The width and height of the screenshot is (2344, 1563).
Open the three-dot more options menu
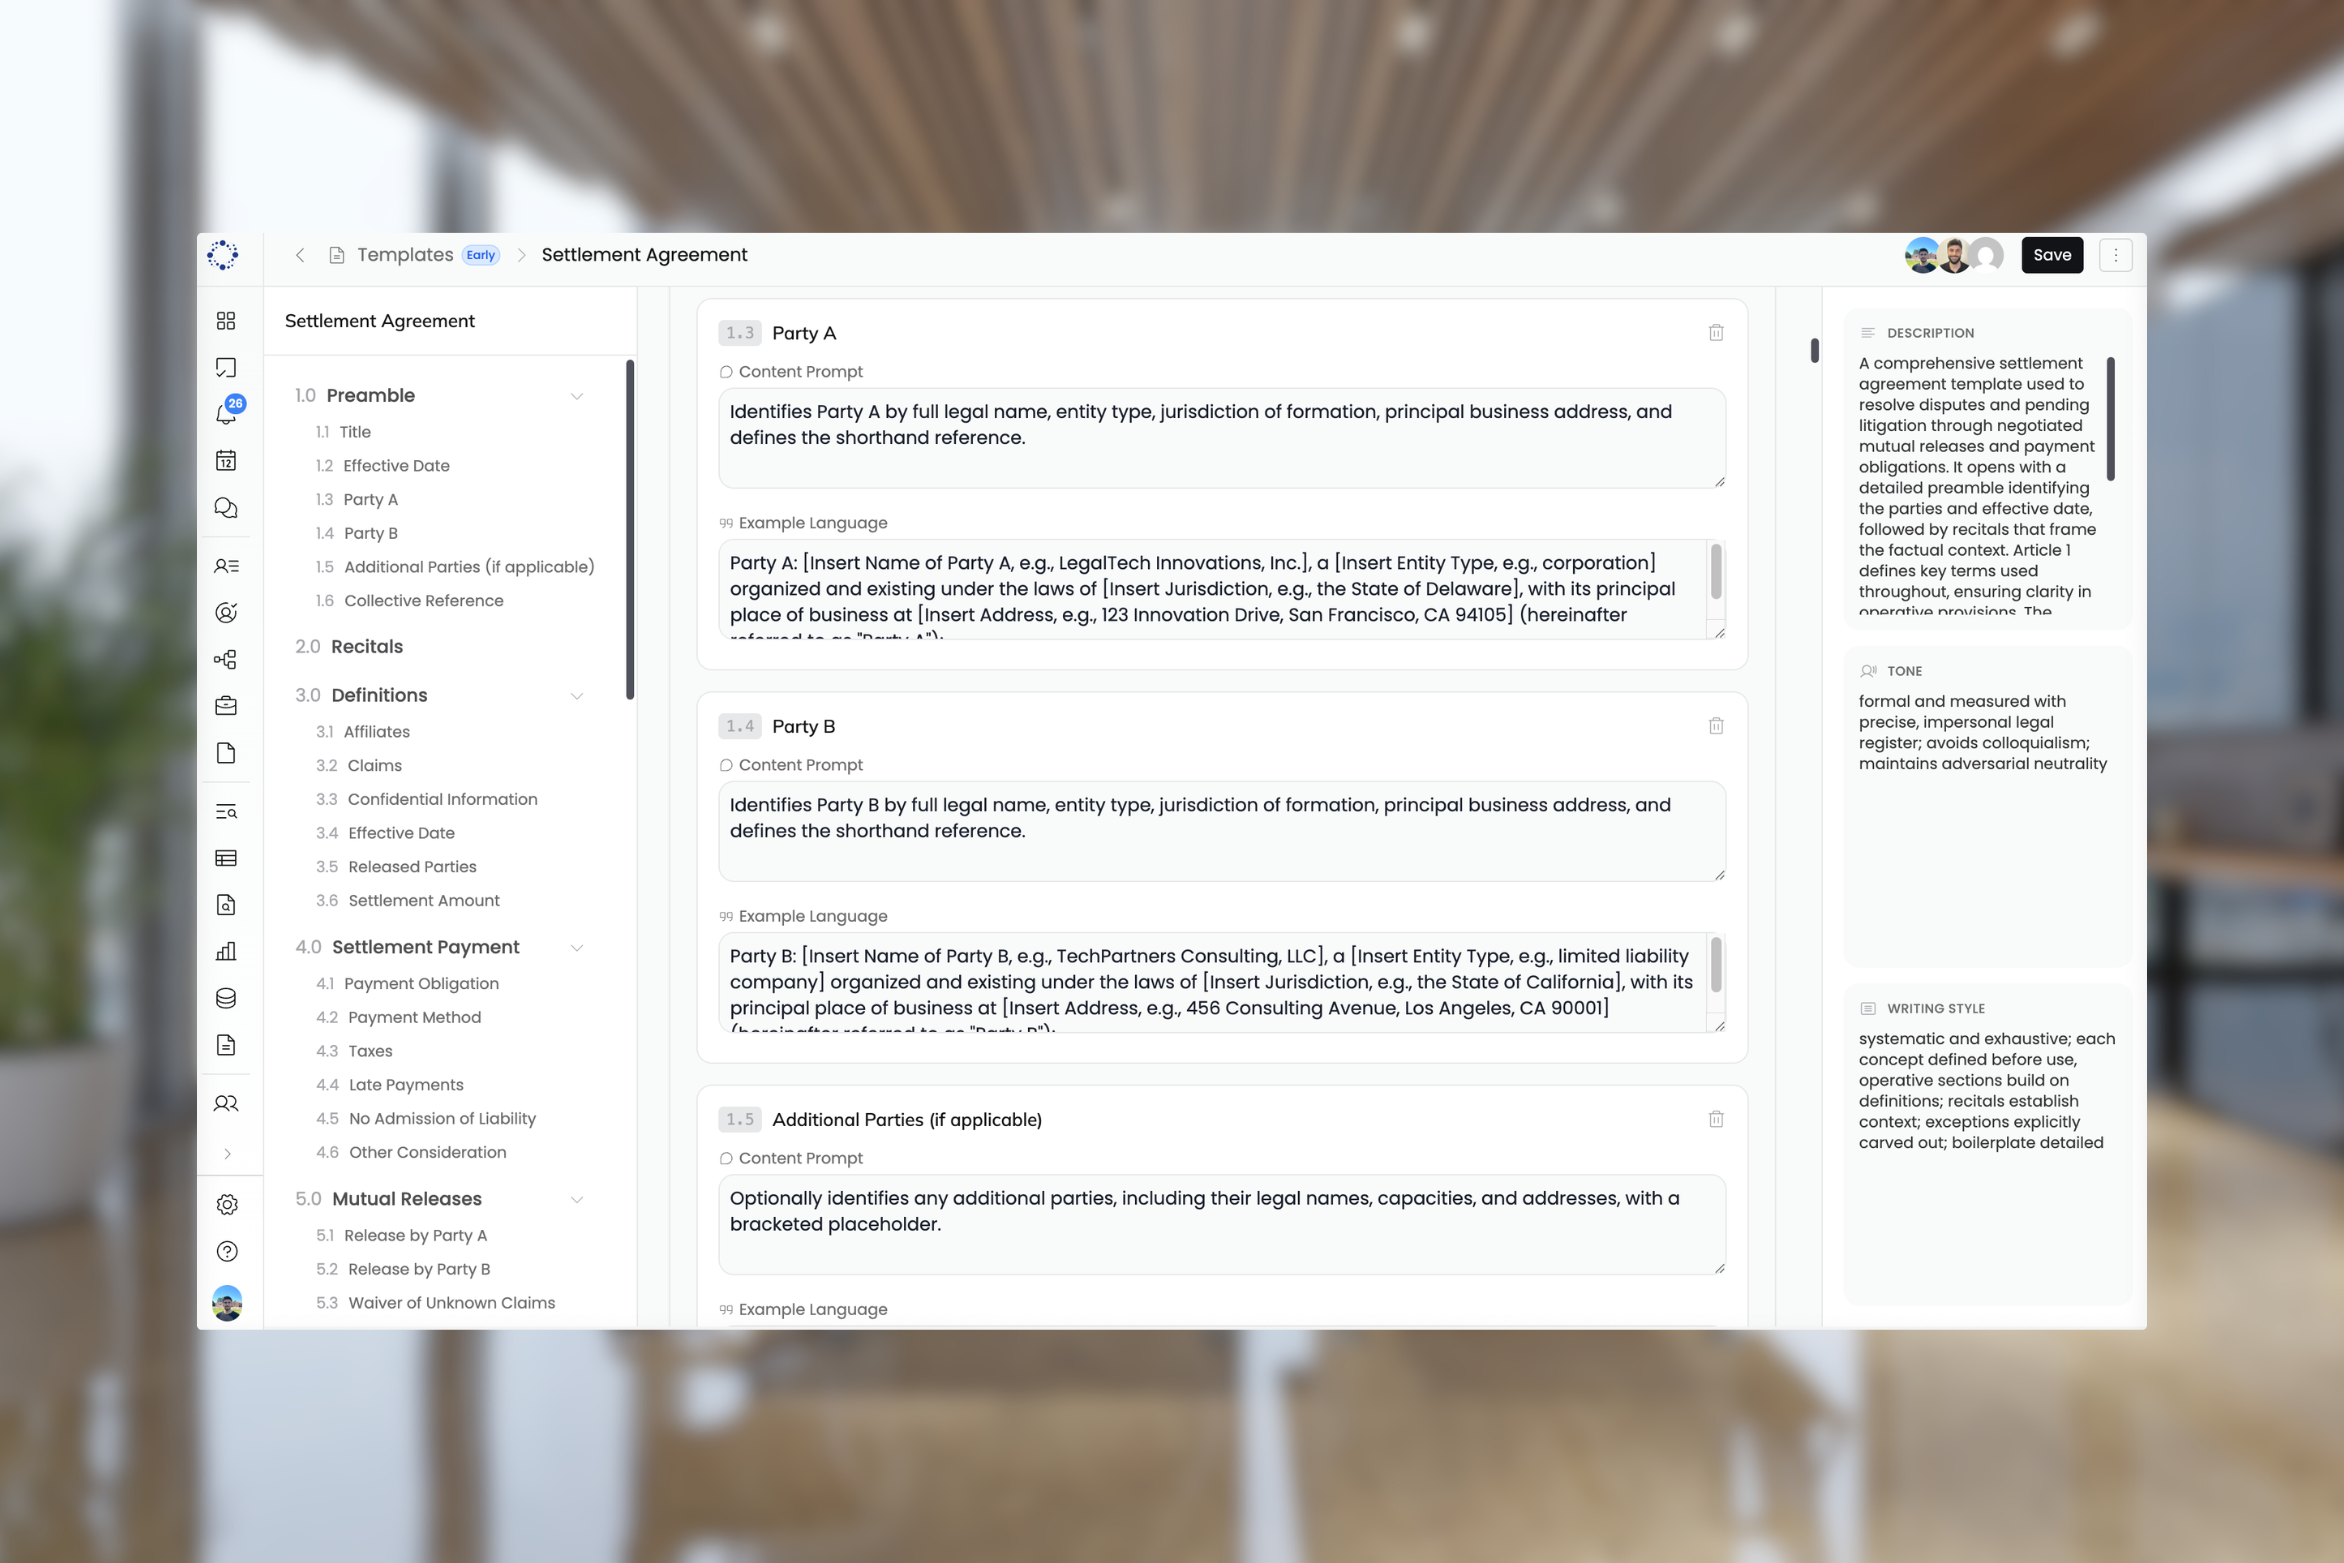pos(2115,255)
